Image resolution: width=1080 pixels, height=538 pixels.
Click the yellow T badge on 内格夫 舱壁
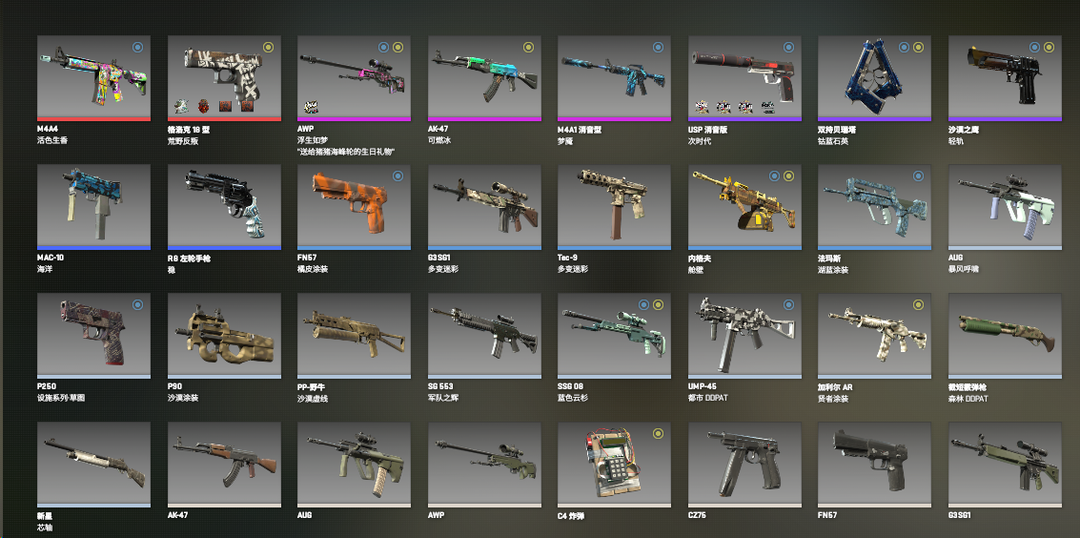point(788,176)
